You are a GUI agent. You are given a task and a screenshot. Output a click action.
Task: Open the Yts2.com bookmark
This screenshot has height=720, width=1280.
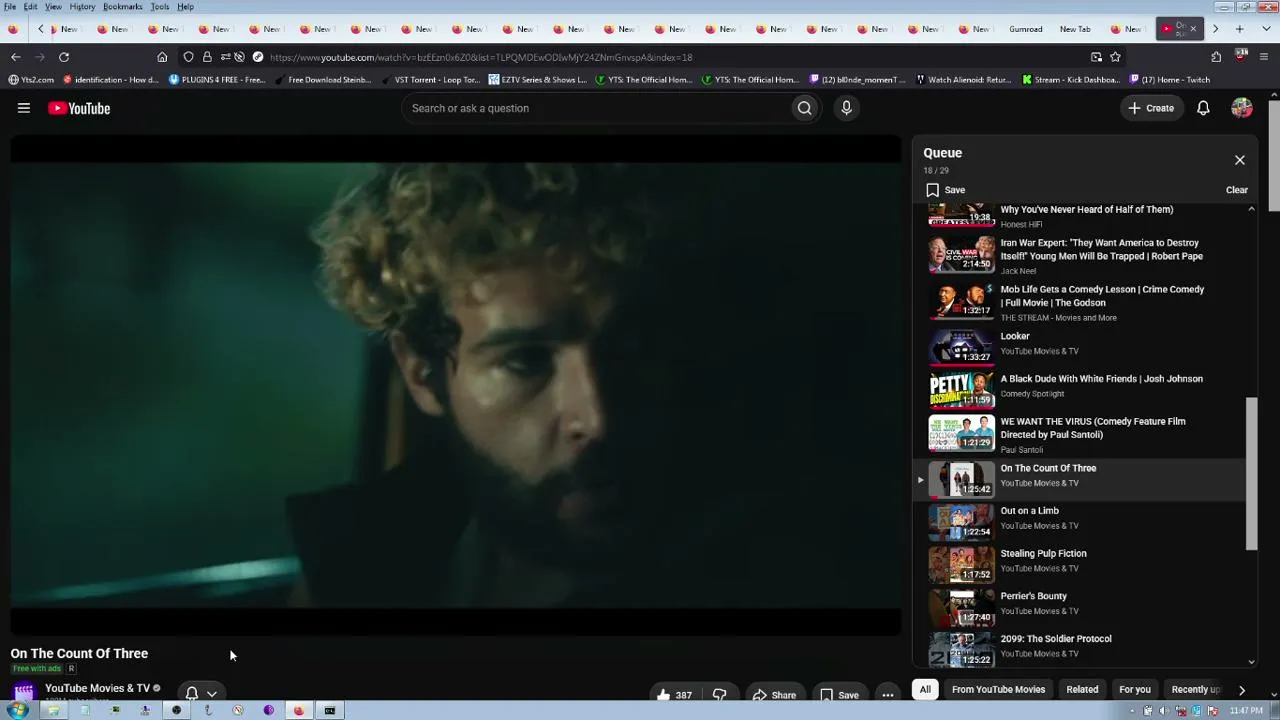(31, 80)
